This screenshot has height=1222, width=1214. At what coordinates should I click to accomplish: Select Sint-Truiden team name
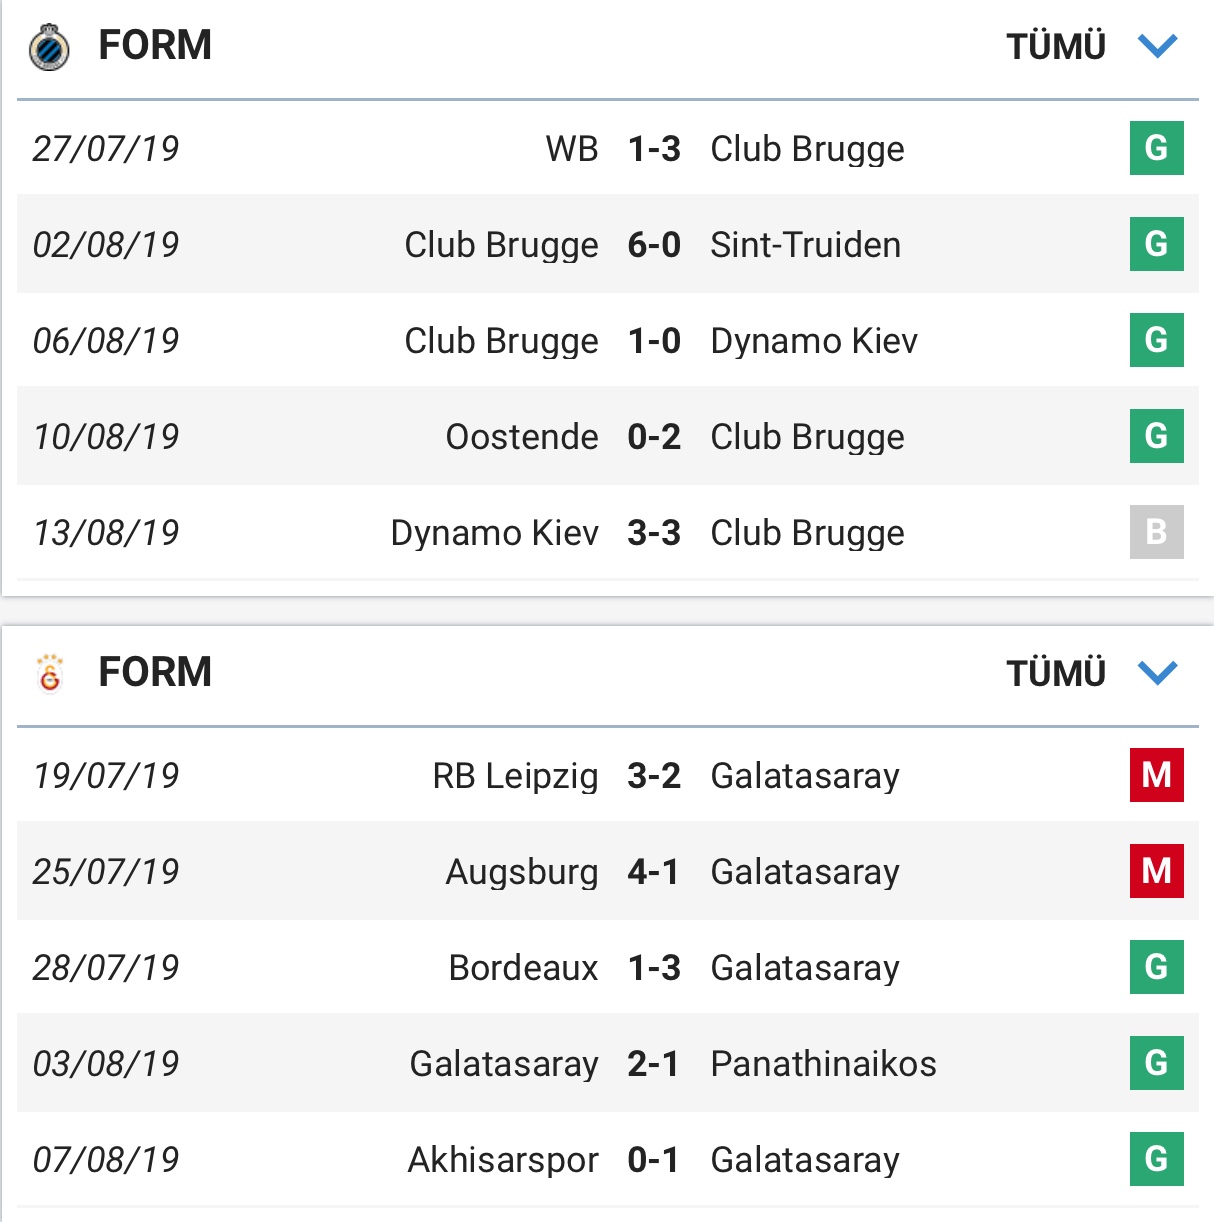[805, 245]
